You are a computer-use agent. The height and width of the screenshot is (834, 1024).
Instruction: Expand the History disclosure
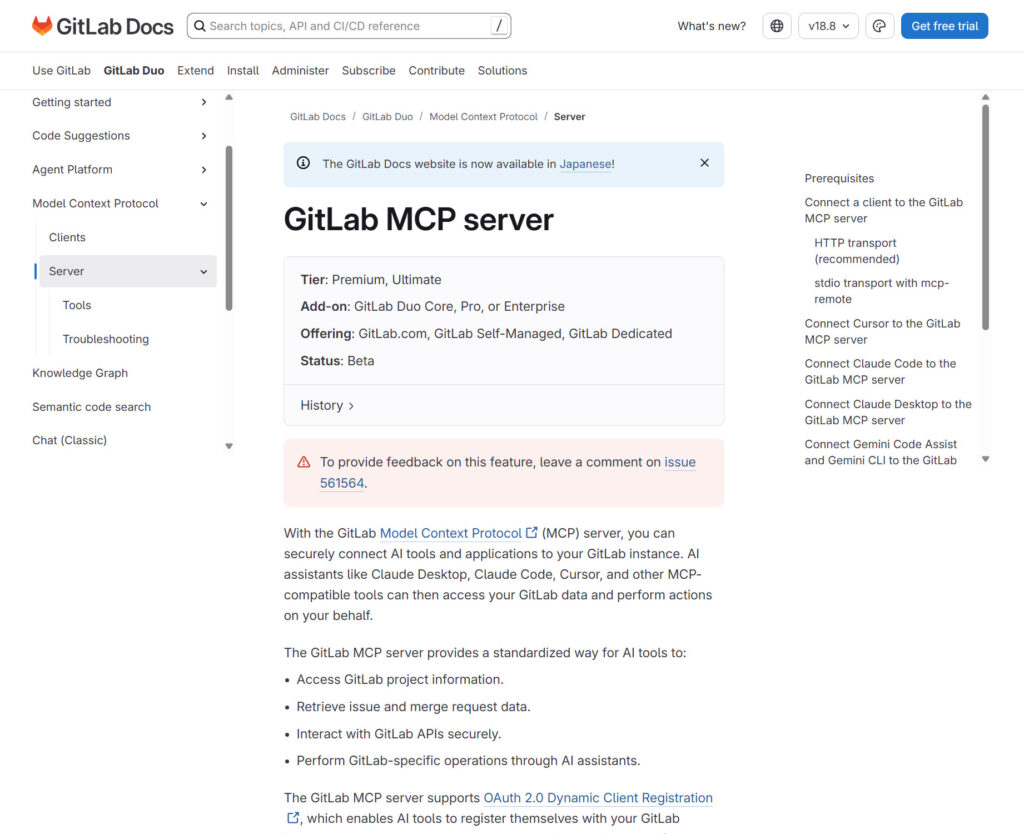327,405
